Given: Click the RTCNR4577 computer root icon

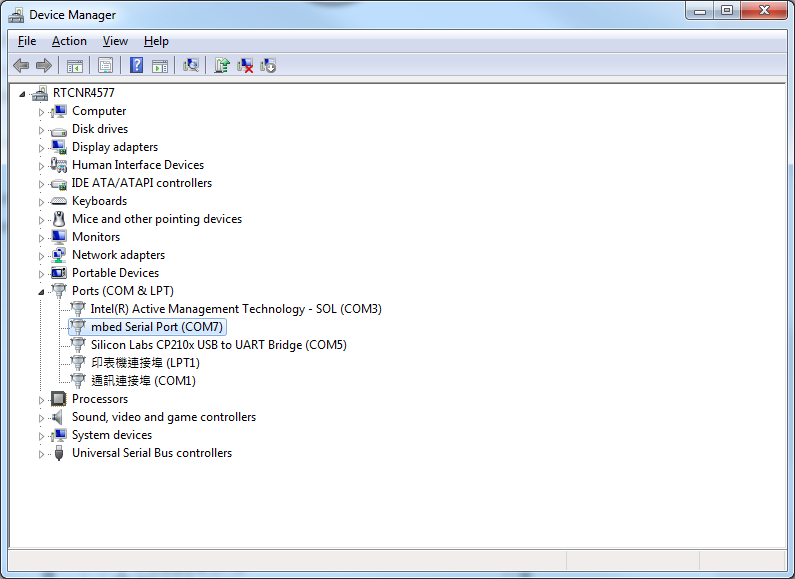Looking at the screenshot, I should tap(40, 93).
